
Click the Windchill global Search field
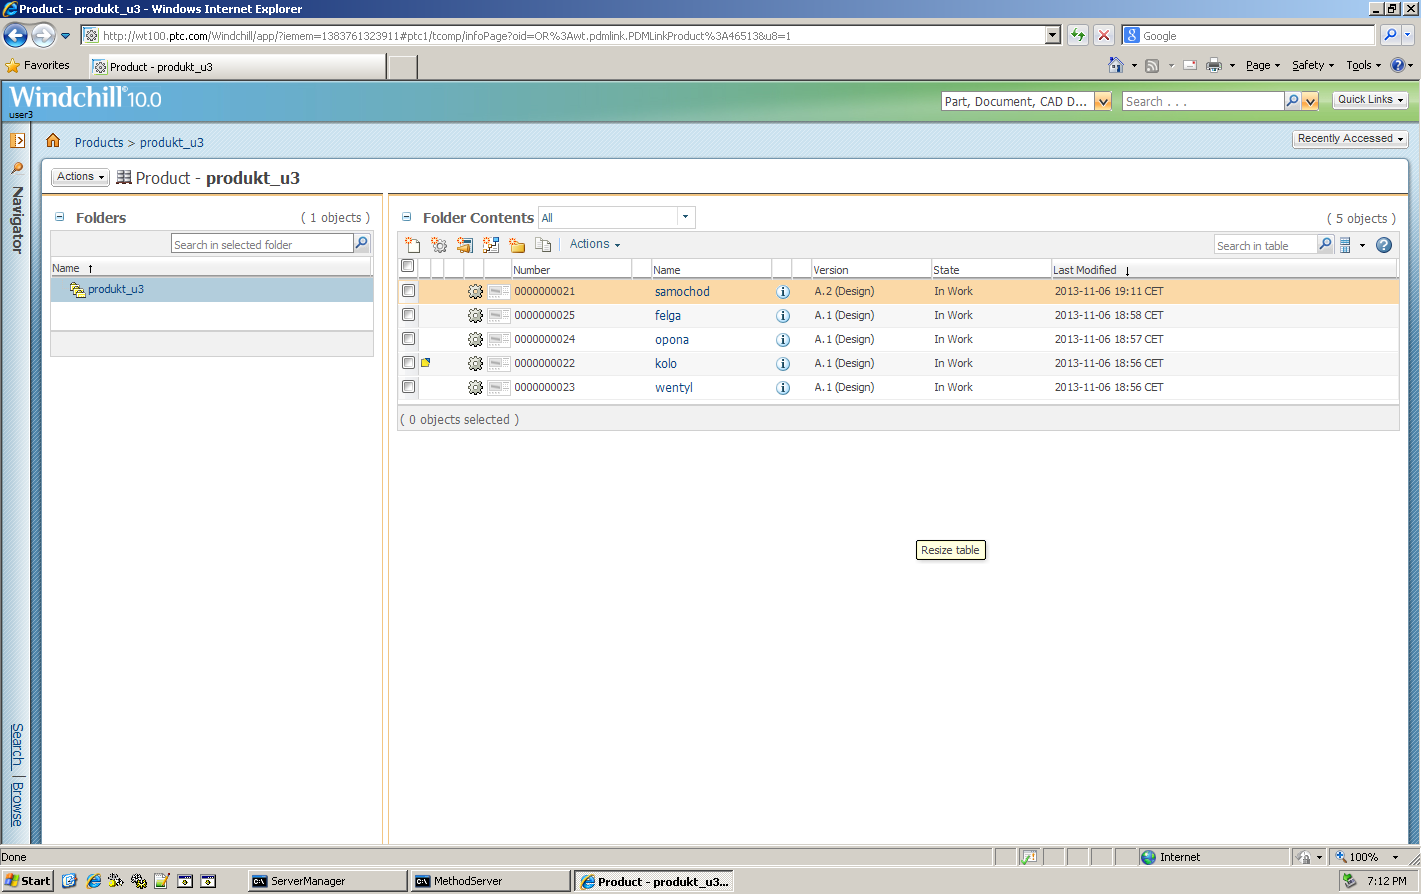coord(1203,101)
